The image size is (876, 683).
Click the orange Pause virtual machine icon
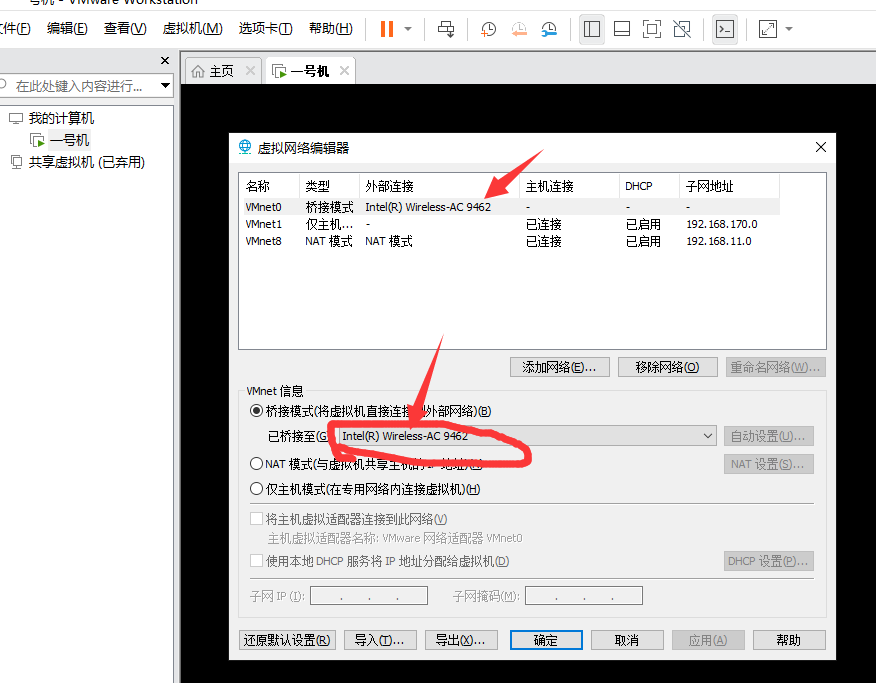(x=387, y=28)
